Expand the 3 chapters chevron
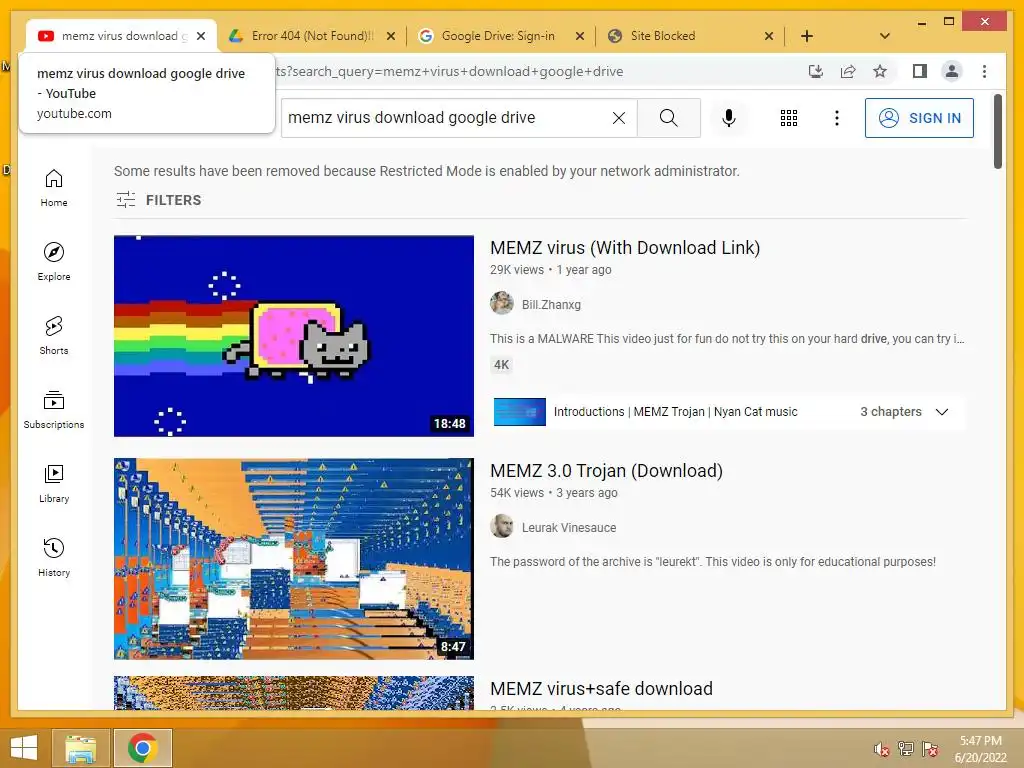The width and height of the screenshot is (1024, 768). pyautogui.click(x=942, y=412)
